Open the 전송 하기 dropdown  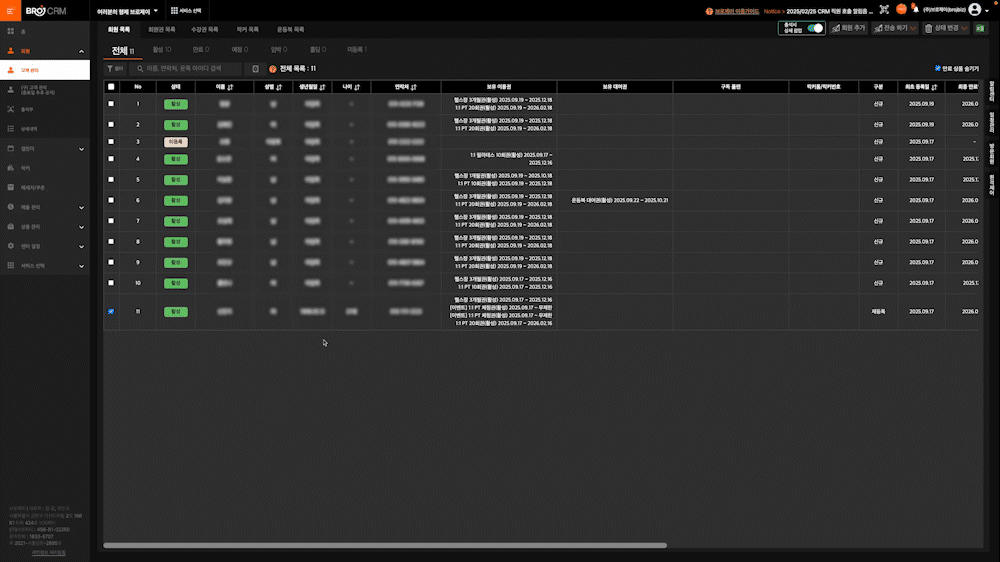(x=895, y=28)
